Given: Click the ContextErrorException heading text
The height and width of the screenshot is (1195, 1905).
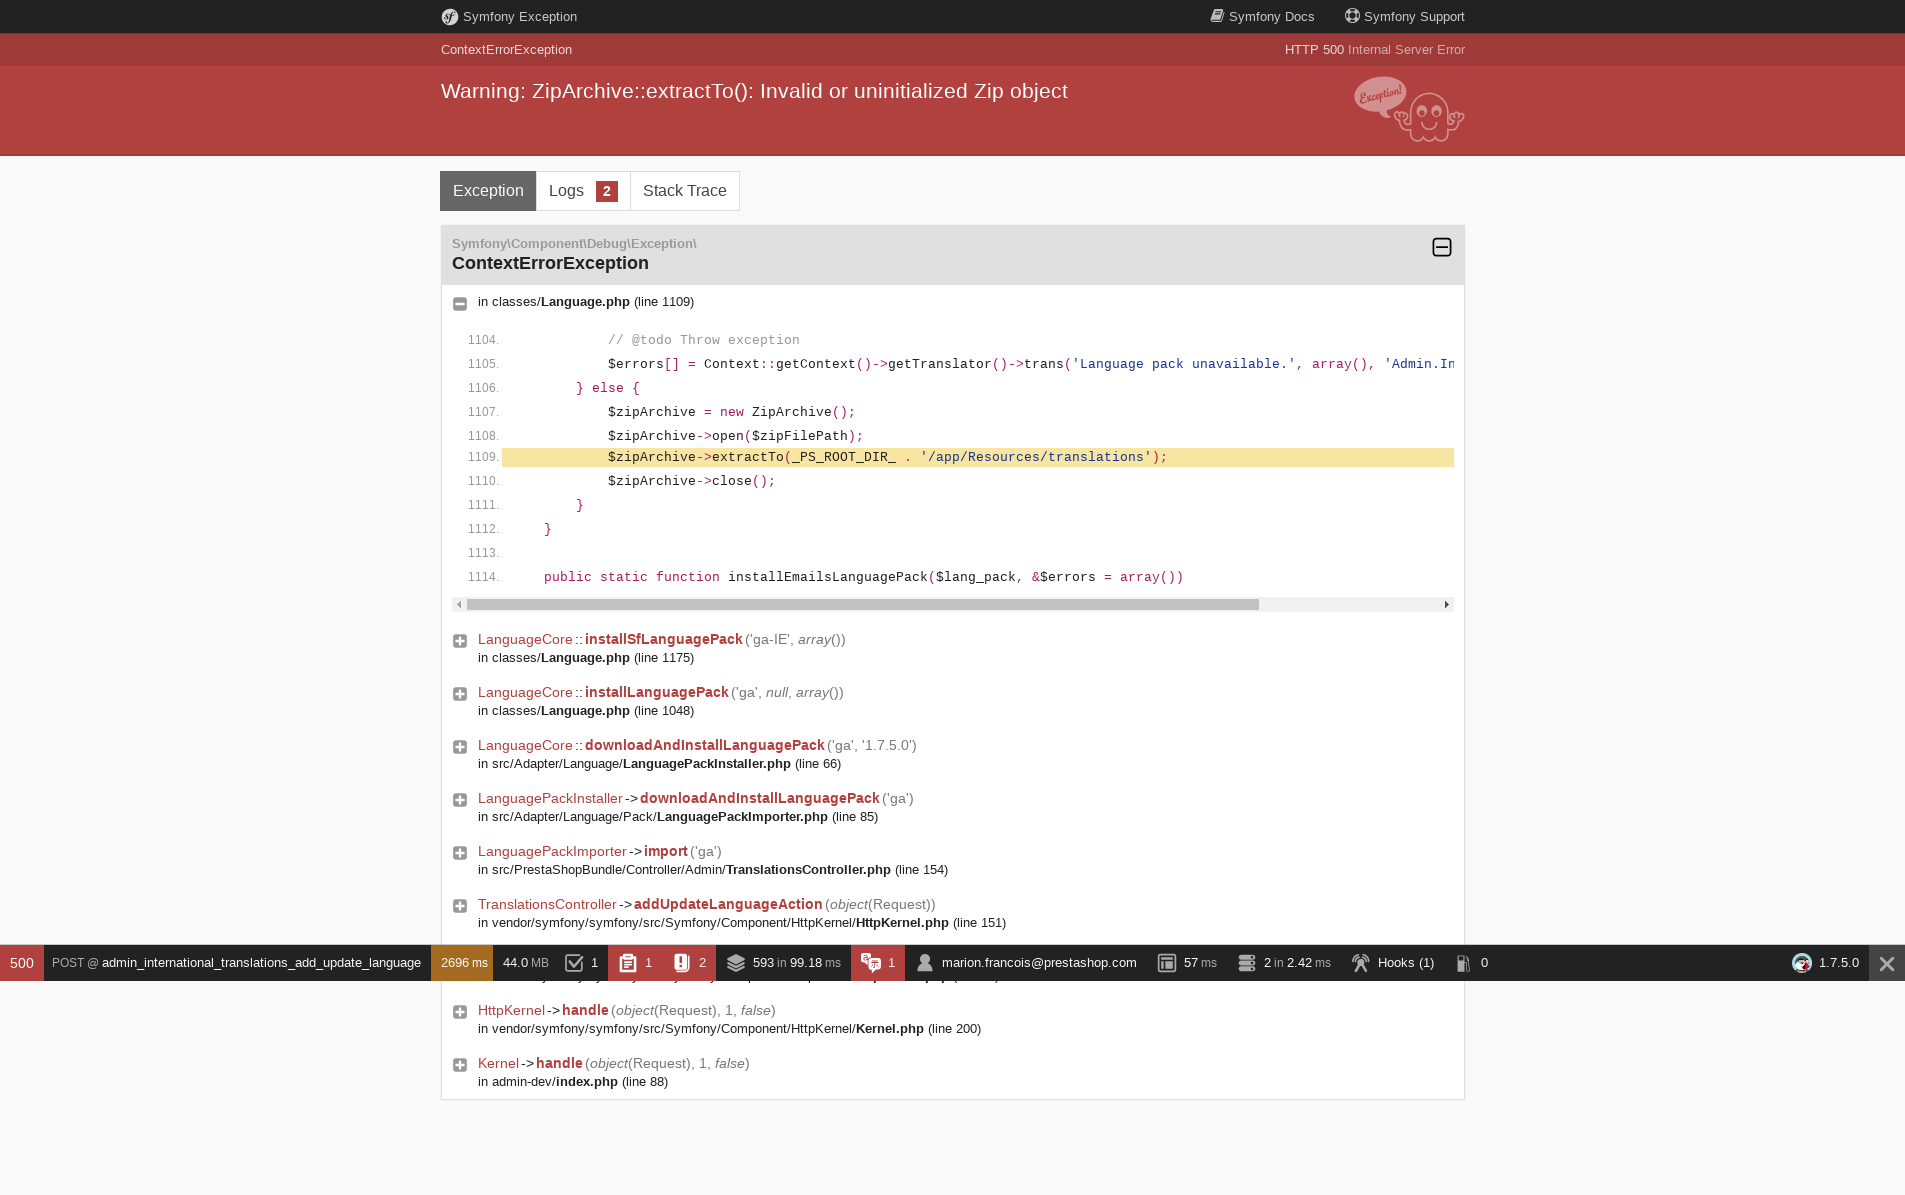Looking at the screenshot, I should tap(550, 263).
